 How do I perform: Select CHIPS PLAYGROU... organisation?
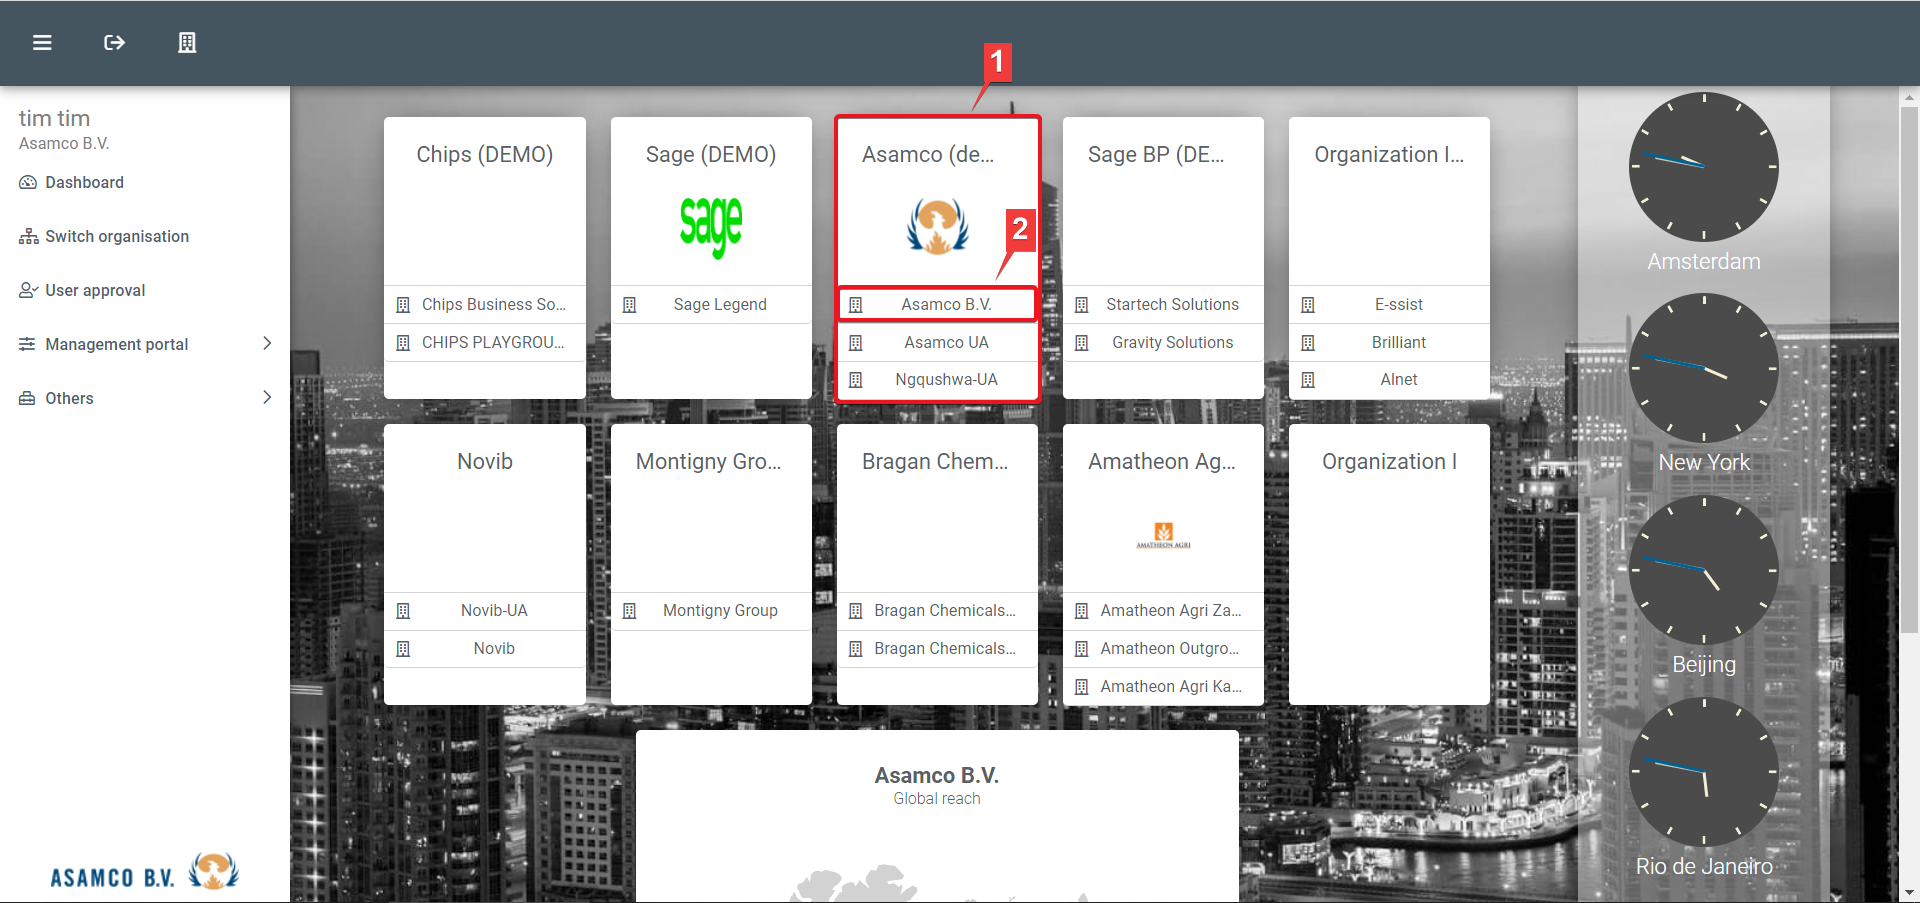tap(485, 342)
